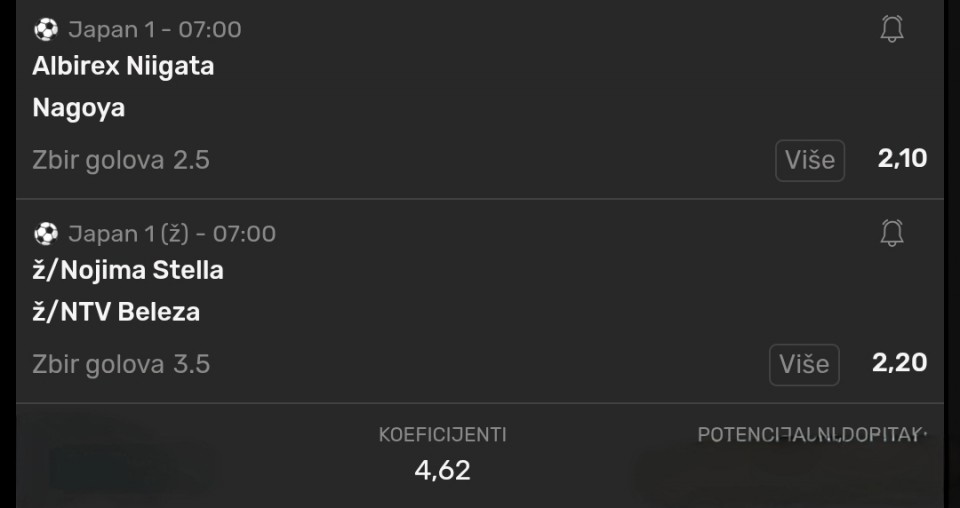Viewport: 960px width, 508px height.
Task: Click the Zbir golova 3.5 market label
Action: [x=121, y=364]
